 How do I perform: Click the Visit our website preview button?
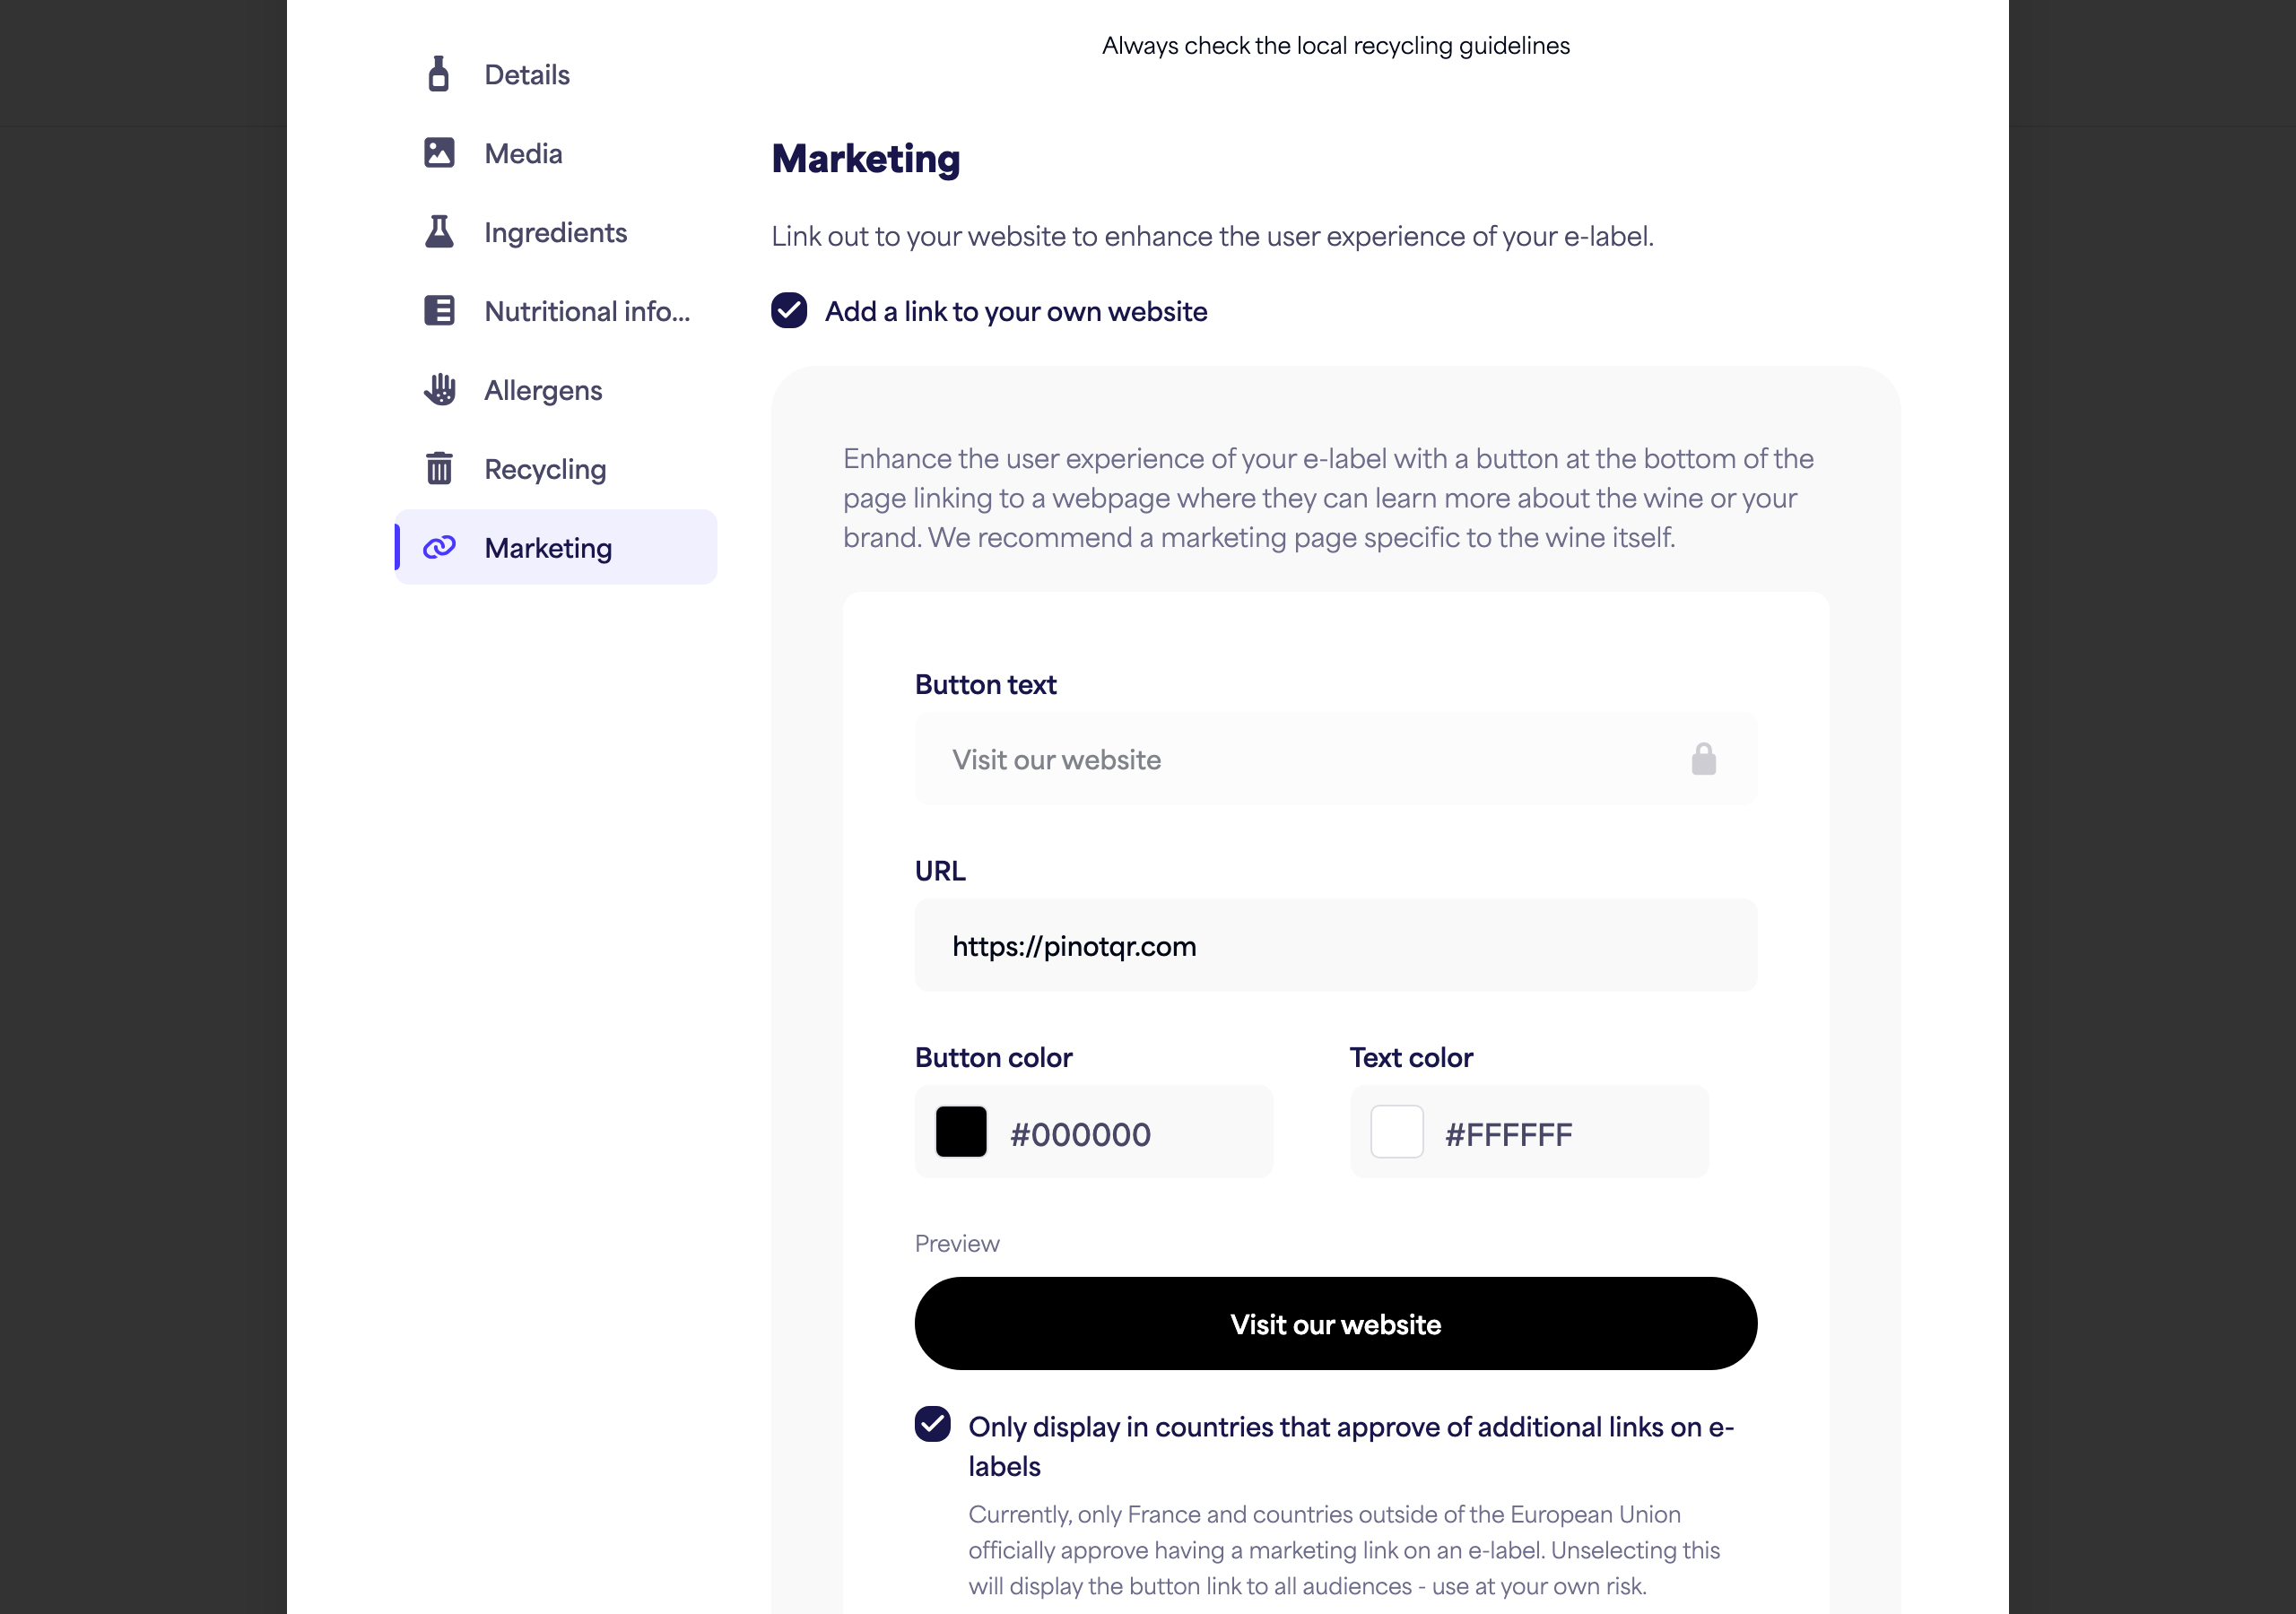[x=1335, y=1323]
